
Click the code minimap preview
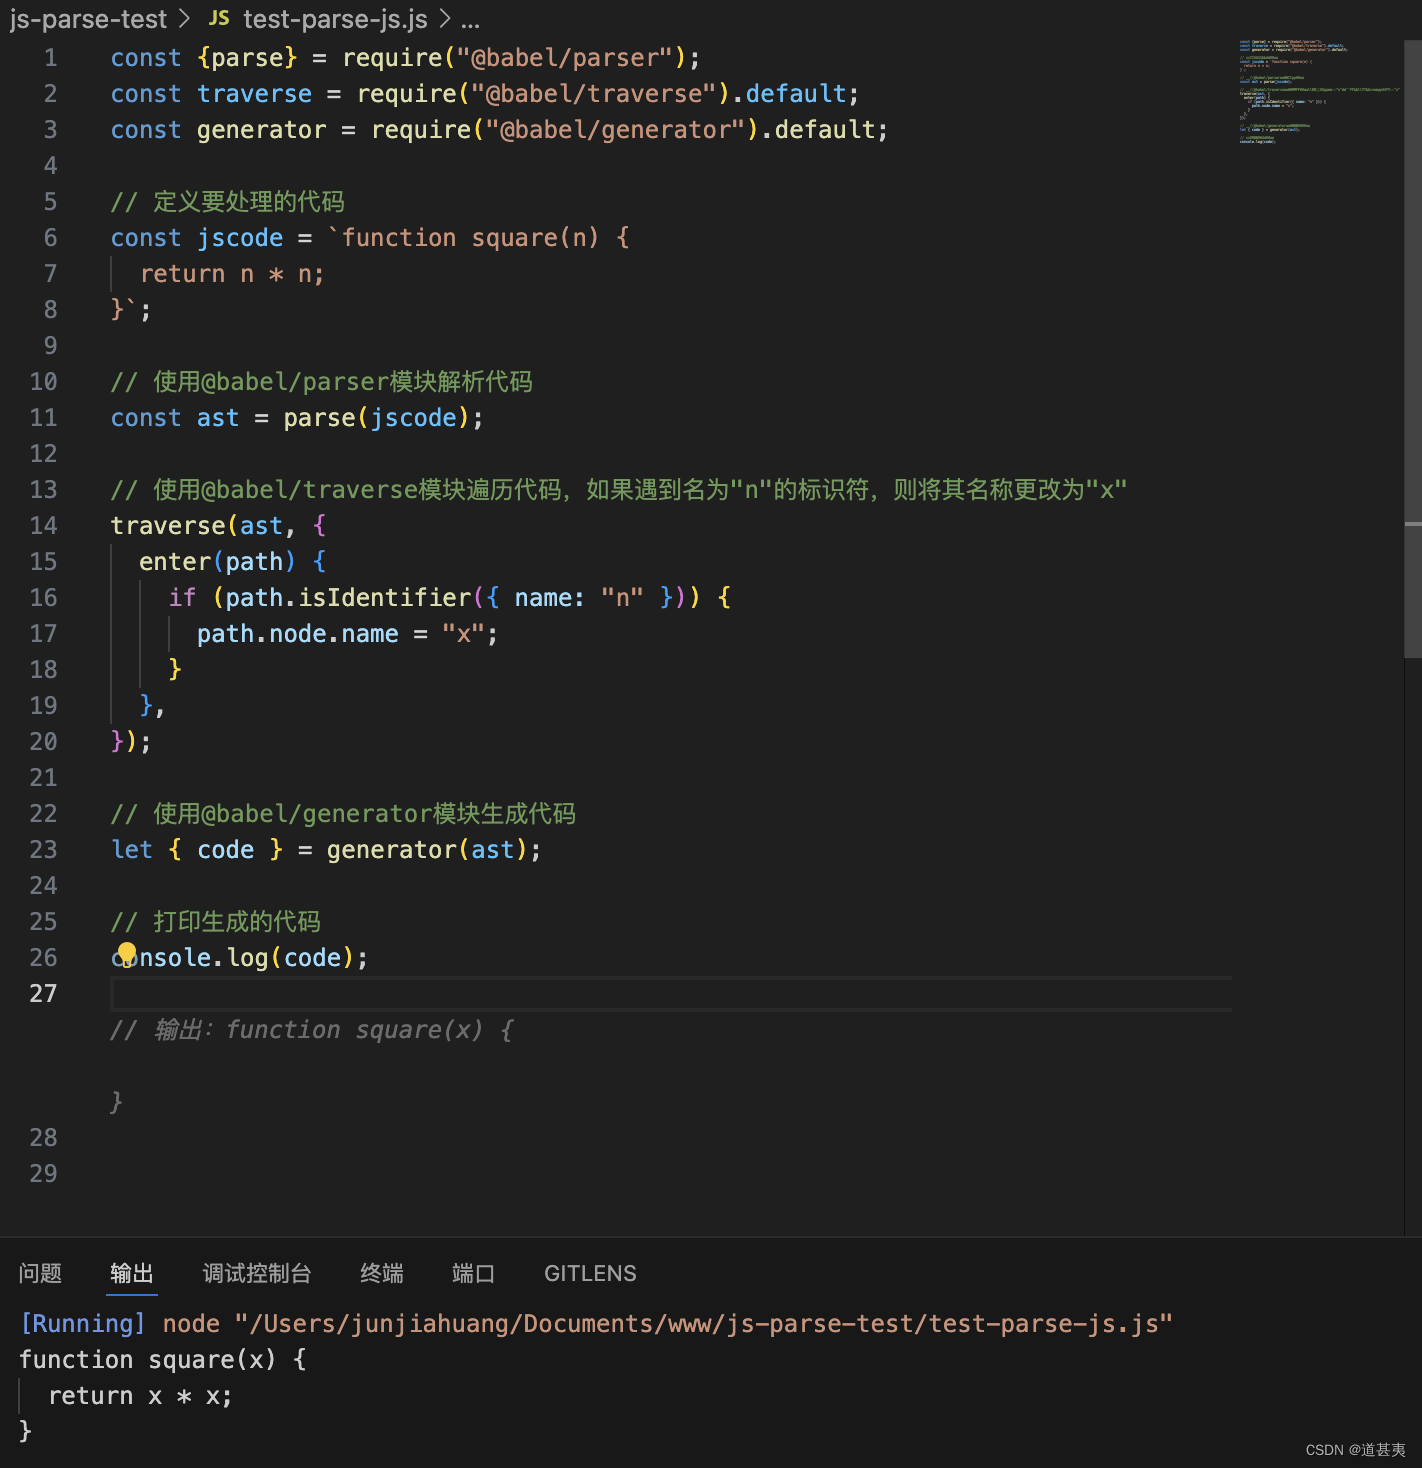tap(1318, 92)
